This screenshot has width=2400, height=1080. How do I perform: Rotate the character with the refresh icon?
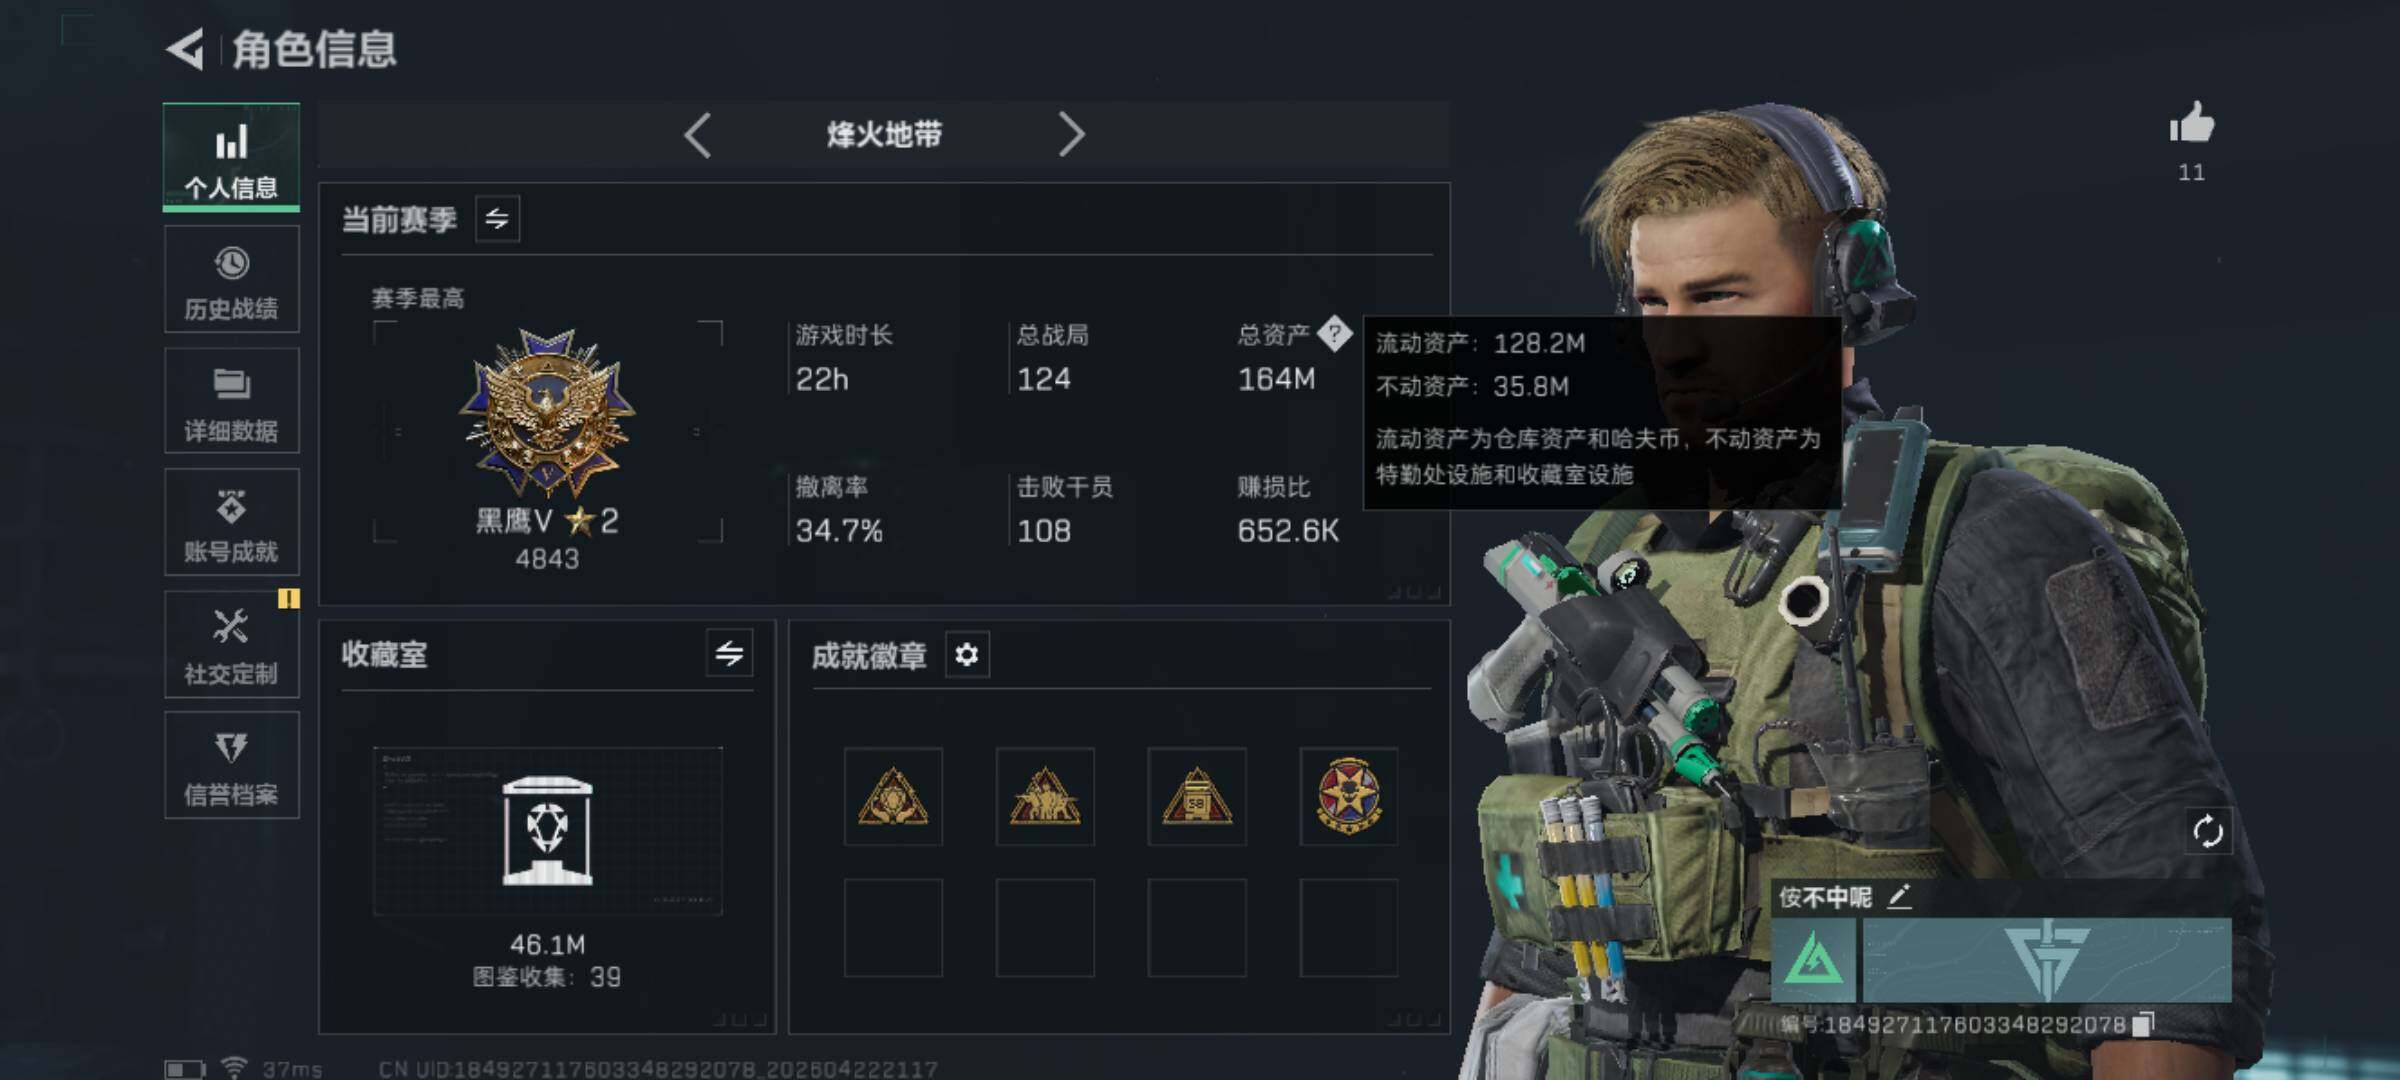[x=2207, y=831]
